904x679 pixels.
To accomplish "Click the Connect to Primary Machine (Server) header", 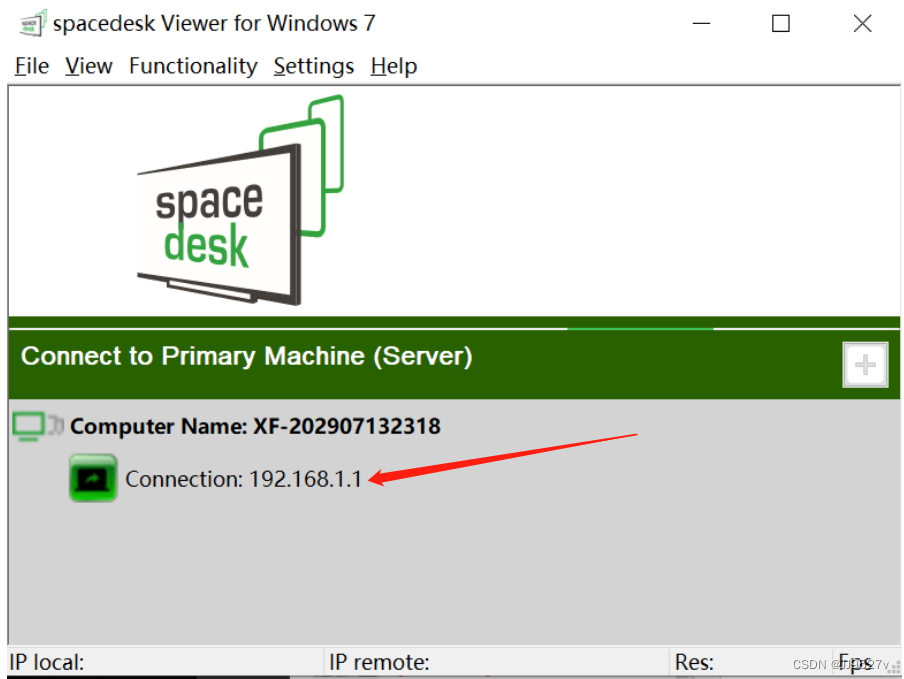I will point(247,356).
